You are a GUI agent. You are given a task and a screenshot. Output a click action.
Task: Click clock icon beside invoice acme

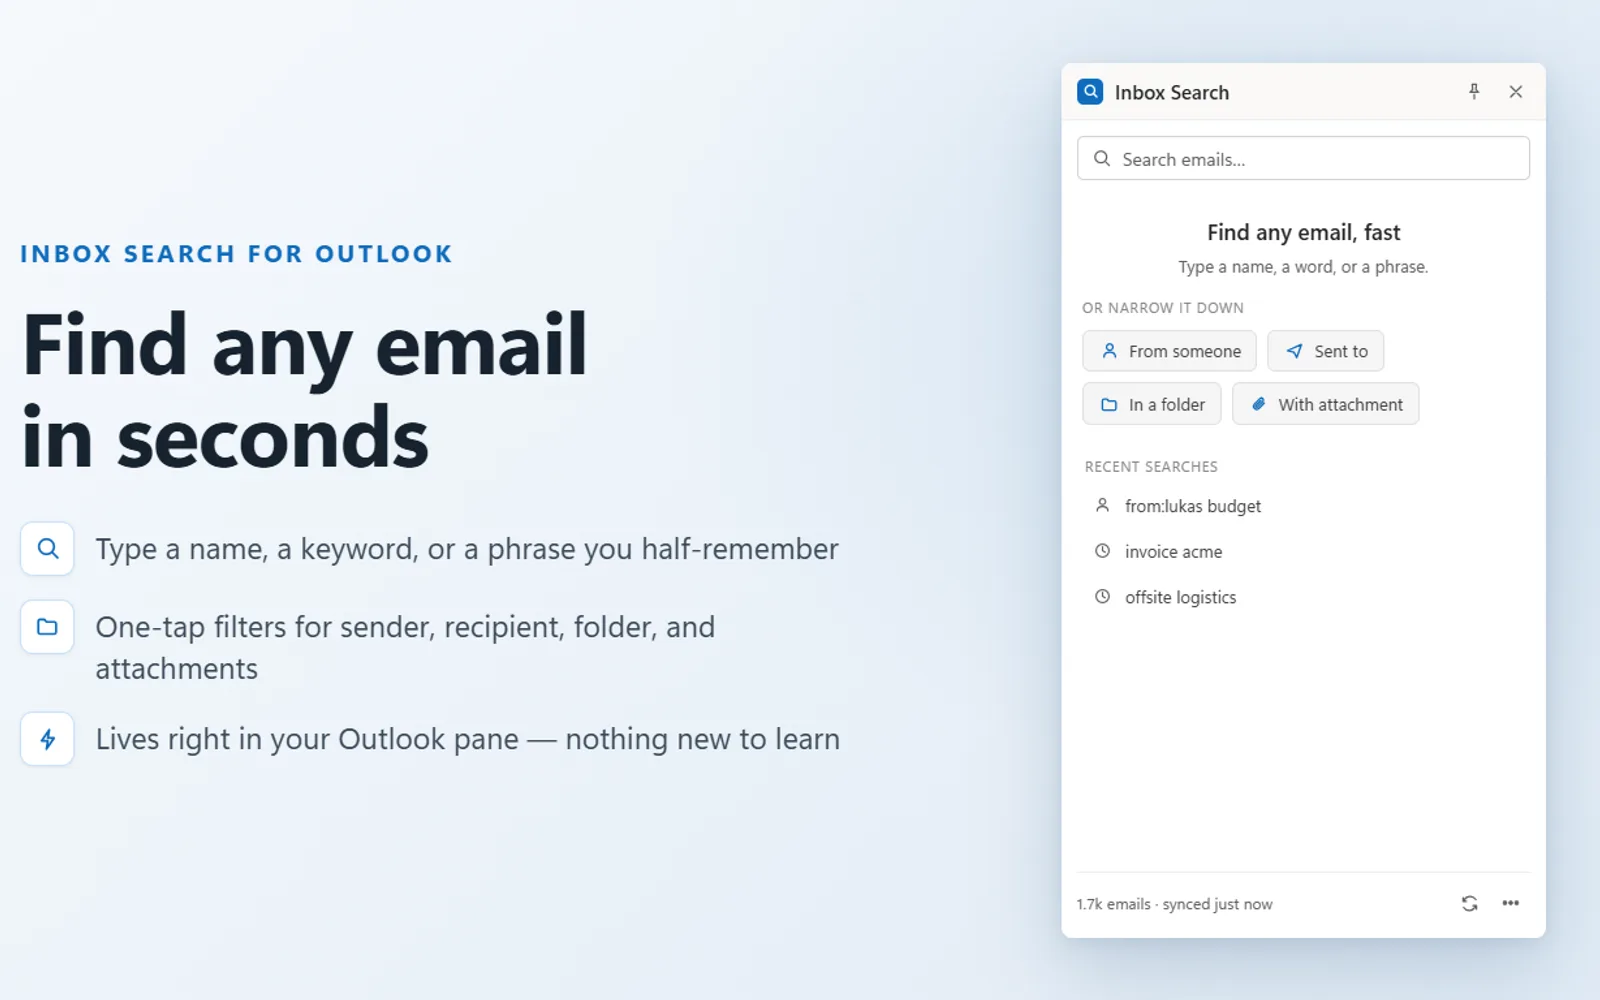coord(1102,551)
